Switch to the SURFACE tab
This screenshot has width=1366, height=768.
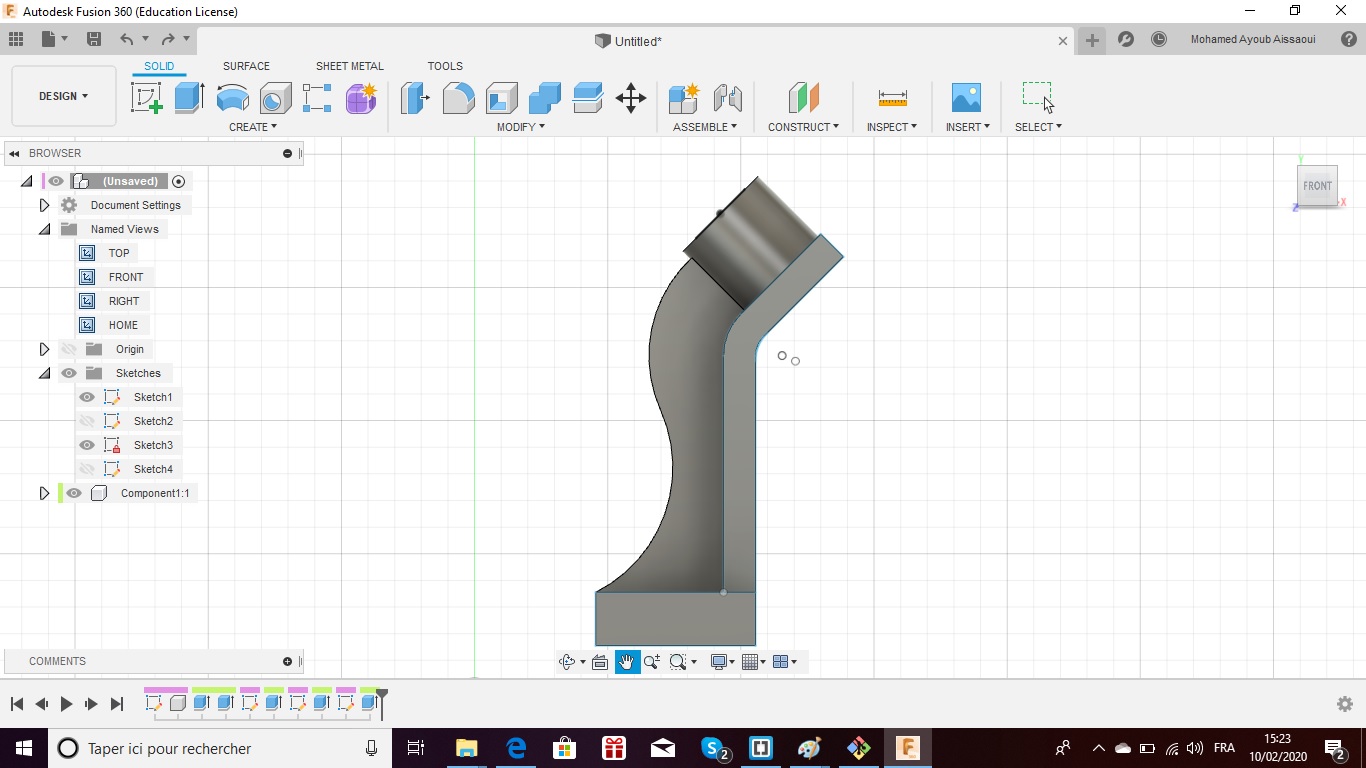(246, 66)
